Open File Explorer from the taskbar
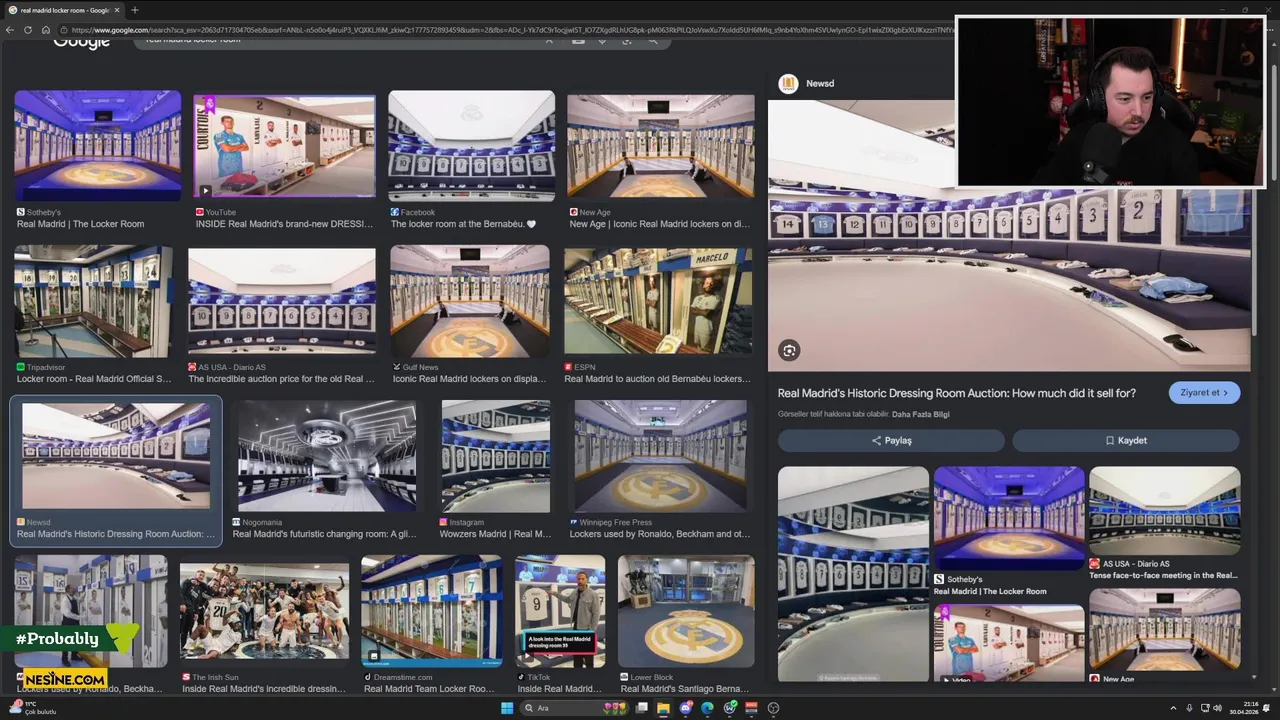 coord(663,708)
